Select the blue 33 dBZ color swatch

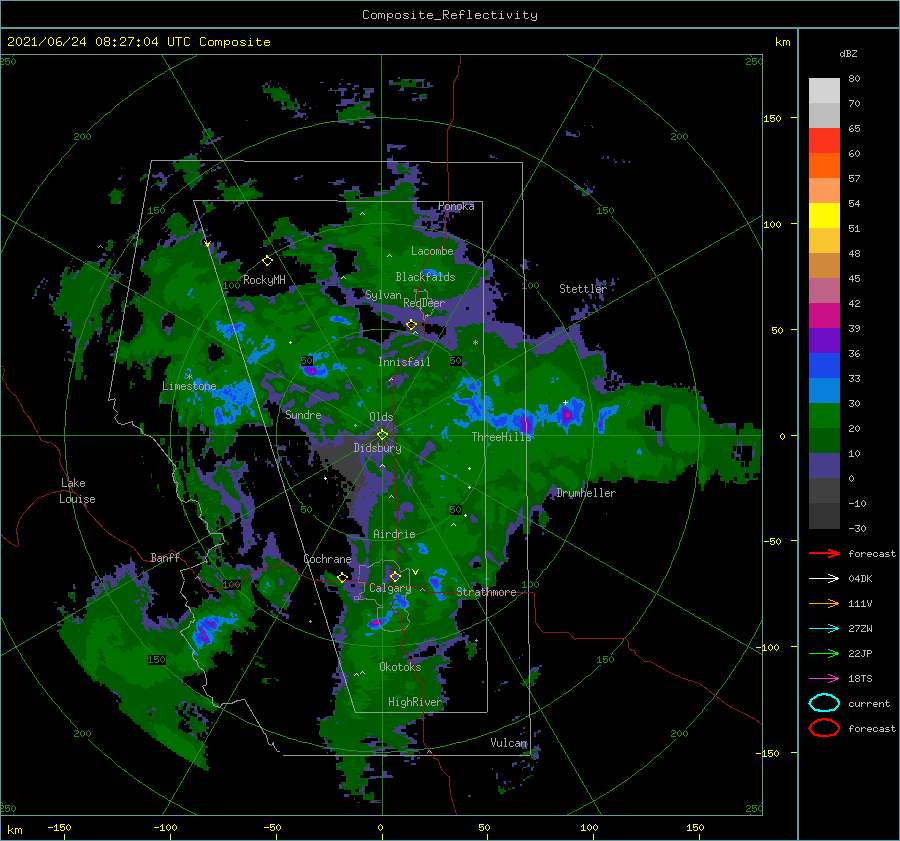[824, 365]
